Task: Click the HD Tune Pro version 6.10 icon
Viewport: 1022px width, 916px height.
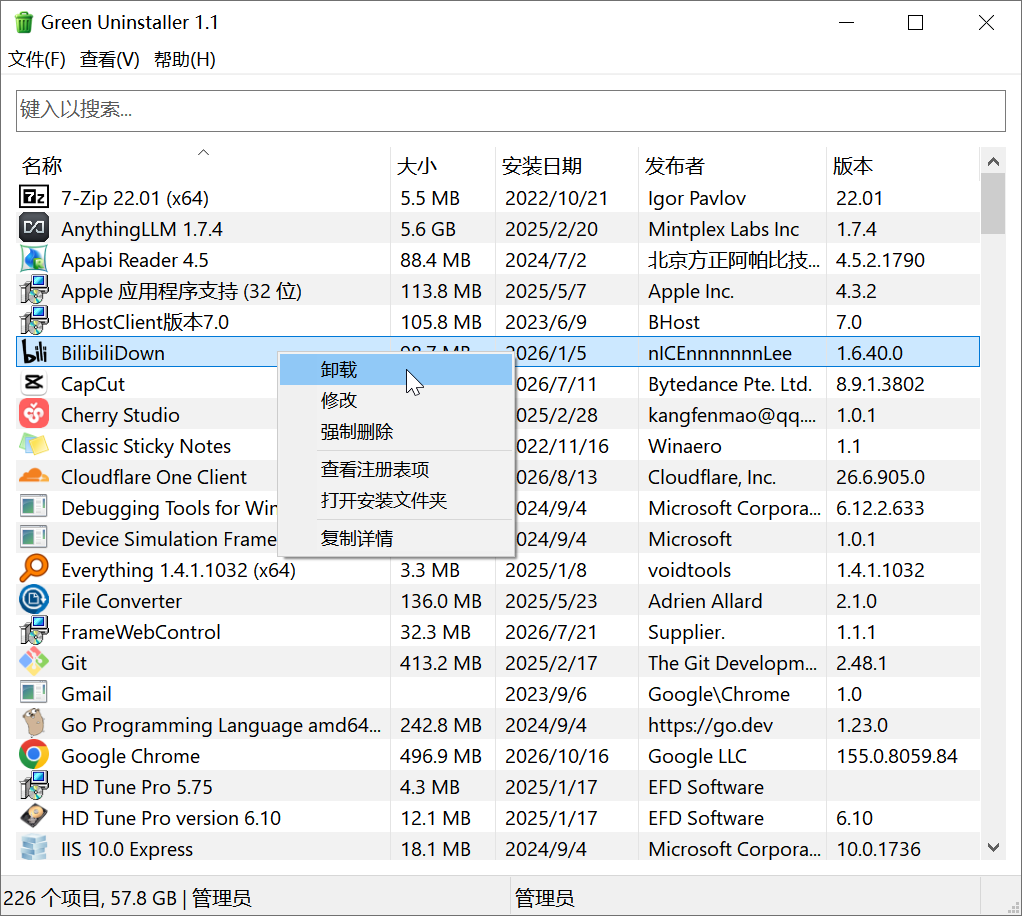Action: coord(34,817)
